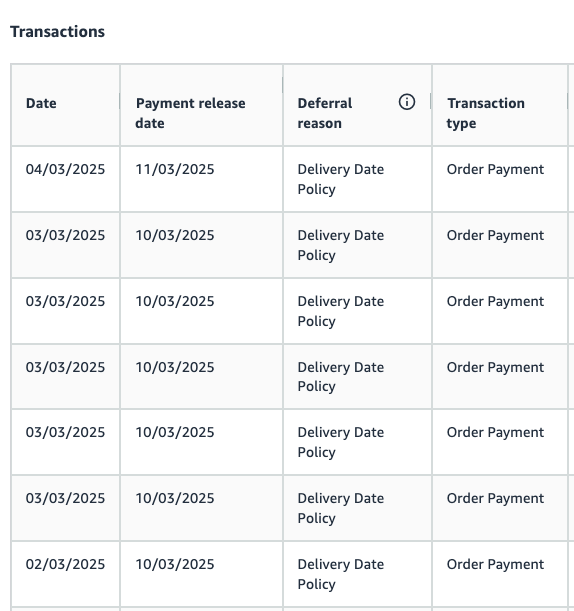Viewport: 574px width, 611px height.
Task: Click Order Payment in the first 03/03/2025 row
Action: coord(495,235)
